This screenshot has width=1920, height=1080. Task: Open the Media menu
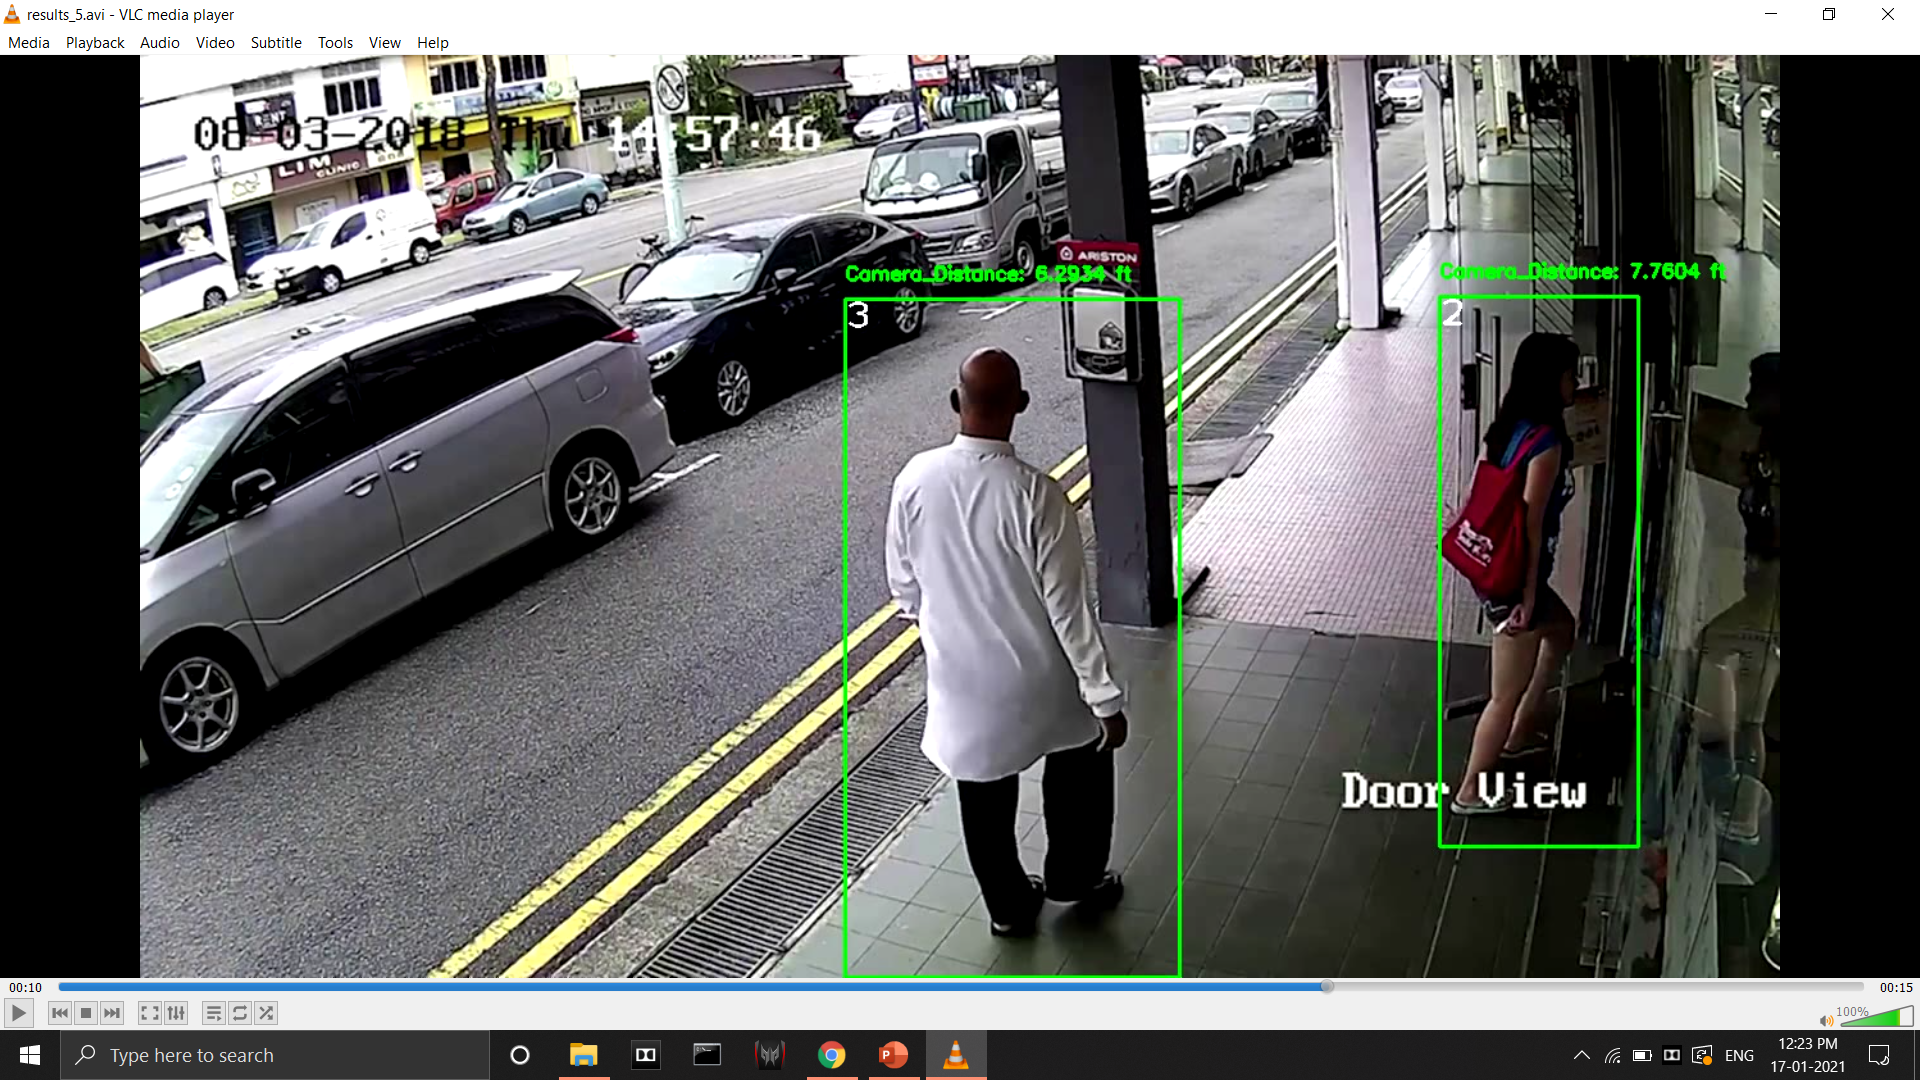point(28,42)
